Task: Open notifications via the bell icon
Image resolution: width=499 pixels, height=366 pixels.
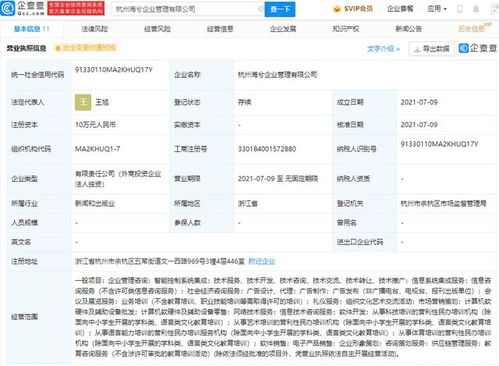Action: (476, 9)
